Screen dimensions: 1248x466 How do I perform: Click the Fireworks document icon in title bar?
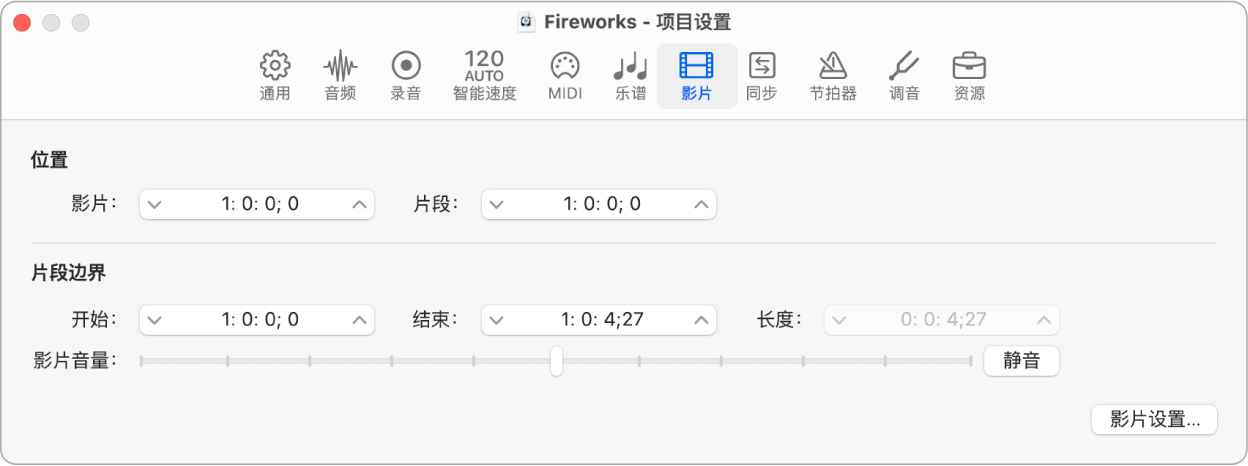[526, 22]
